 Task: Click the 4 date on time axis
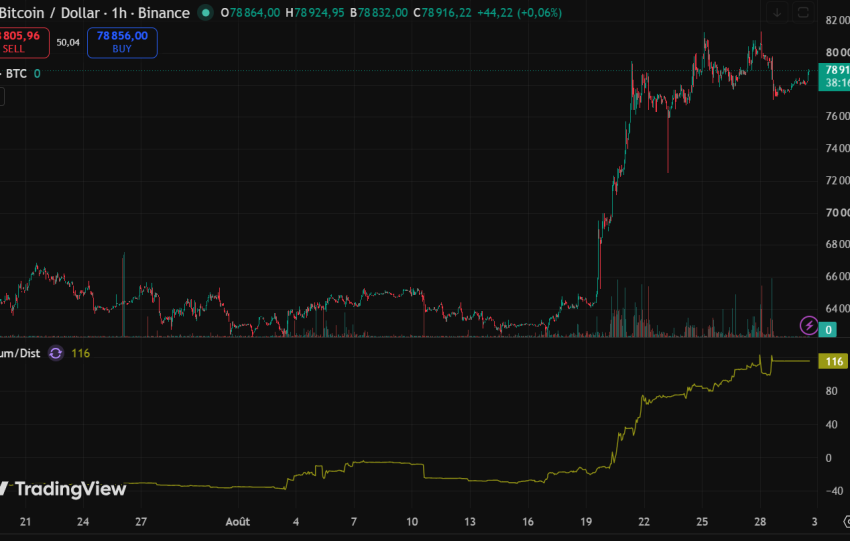coord(296,521)
